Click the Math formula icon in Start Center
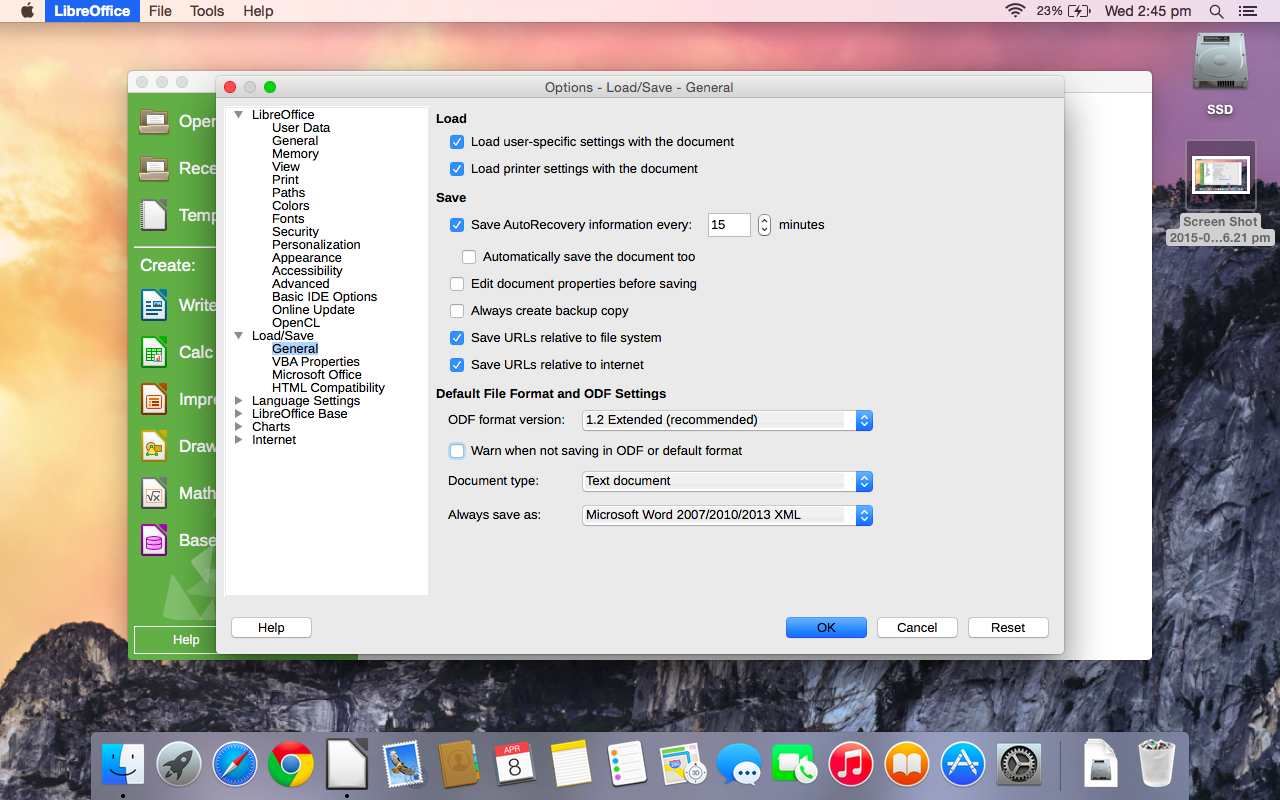The width and height of the screenshot is (1280, 800). 154,493
